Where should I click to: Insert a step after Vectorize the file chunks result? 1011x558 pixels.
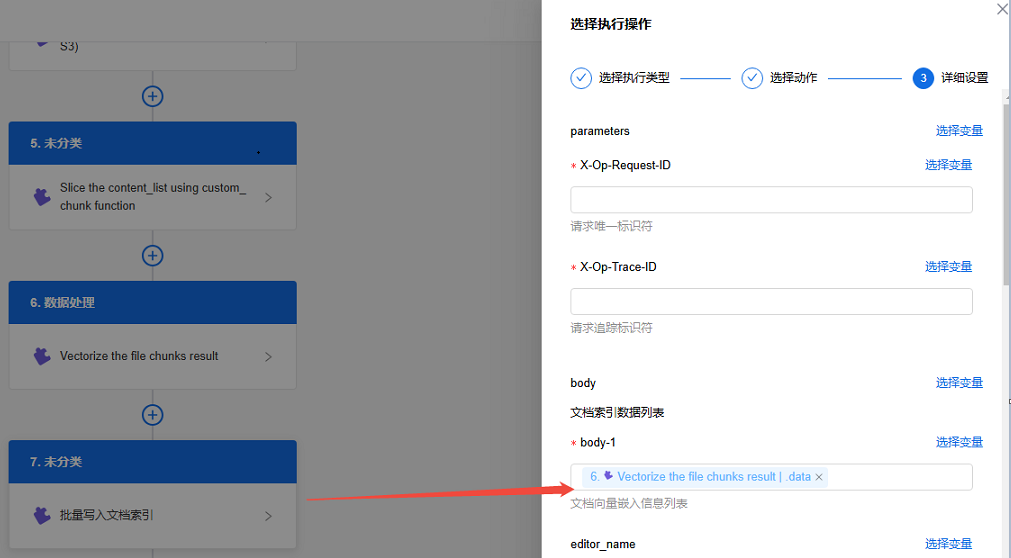point(152,415)
